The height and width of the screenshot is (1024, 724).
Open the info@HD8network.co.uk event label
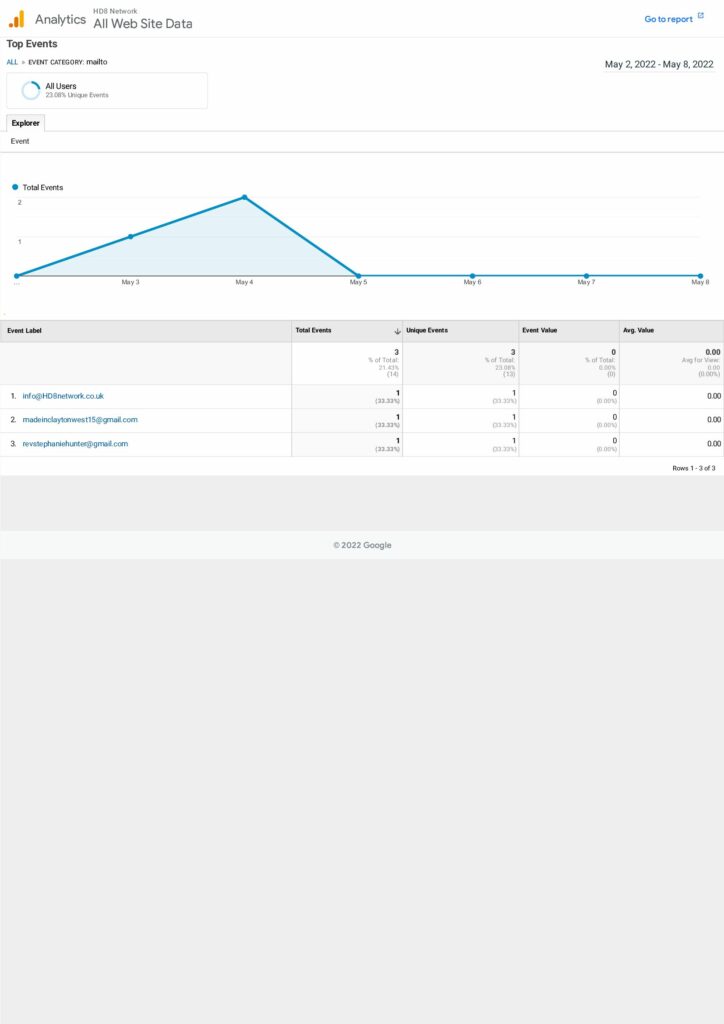[63, 396]
